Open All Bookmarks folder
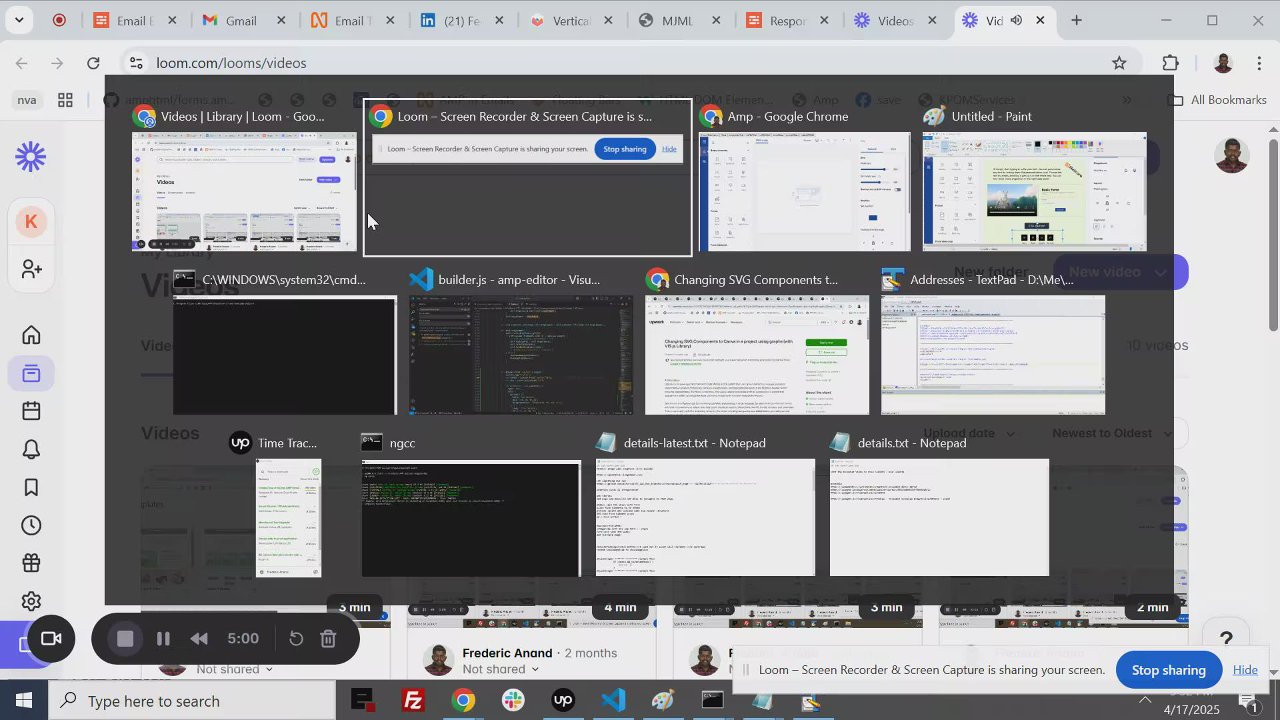 [1217, 100]
